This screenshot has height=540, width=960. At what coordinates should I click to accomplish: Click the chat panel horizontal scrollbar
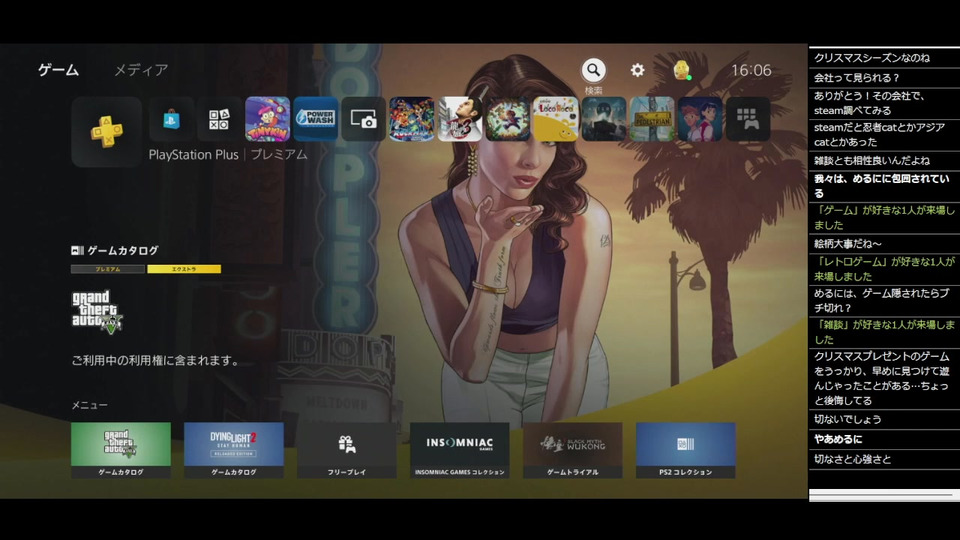click(x=884, y=495)
